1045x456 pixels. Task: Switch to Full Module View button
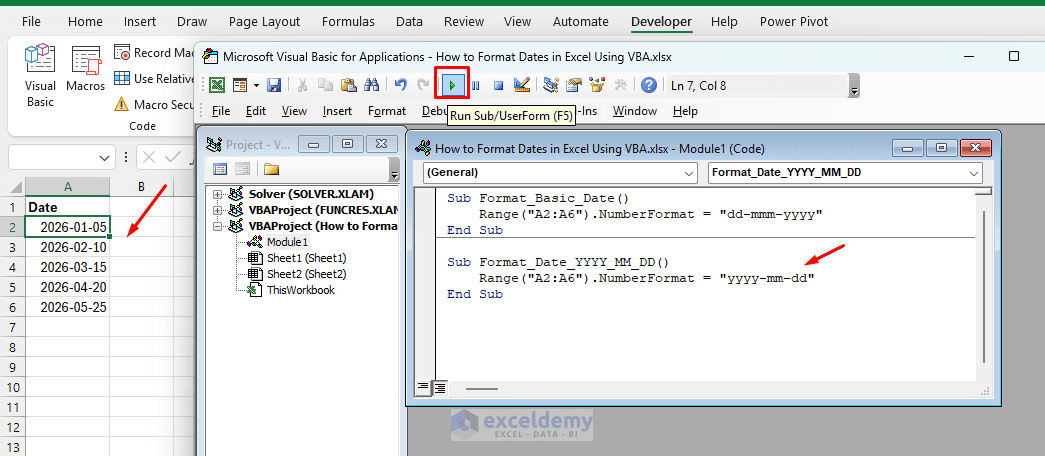point(440,387)
